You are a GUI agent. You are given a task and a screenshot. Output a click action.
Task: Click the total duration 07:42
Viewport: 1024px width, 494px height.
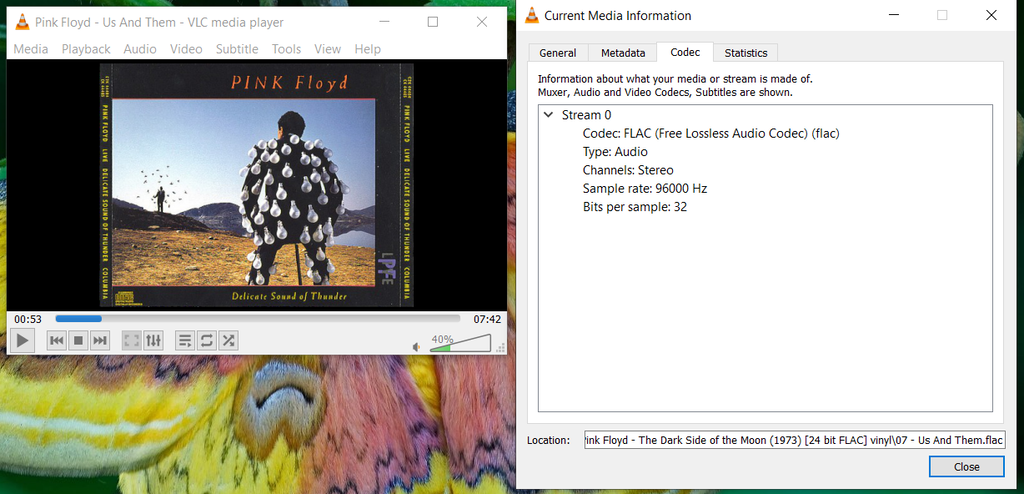(x=487, y=320)
